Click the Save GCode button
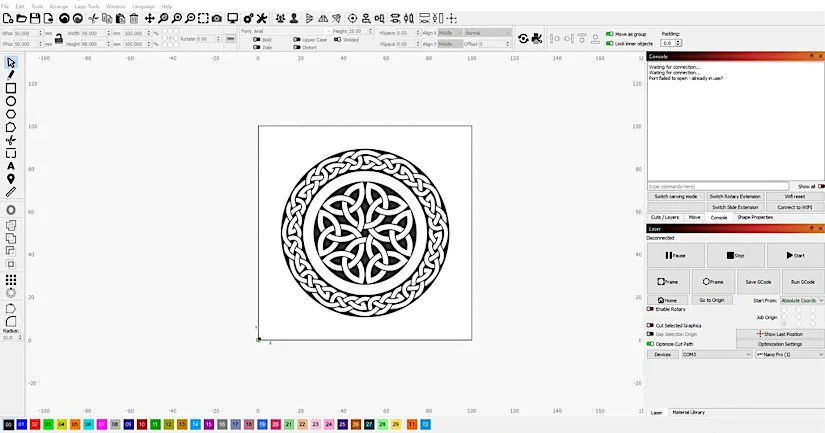Screen dimensions: 825x433 coord(758,282)
